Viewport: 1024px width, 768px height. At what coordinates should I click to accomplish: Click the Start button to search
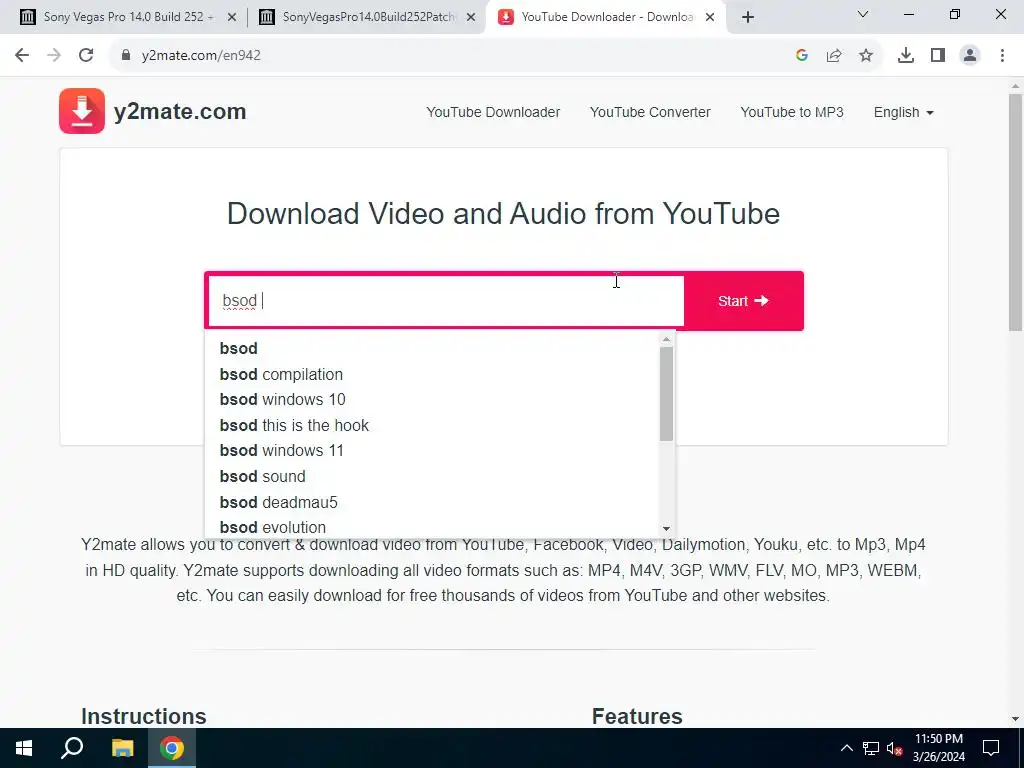pyautogui.click(x=743, y=301)
